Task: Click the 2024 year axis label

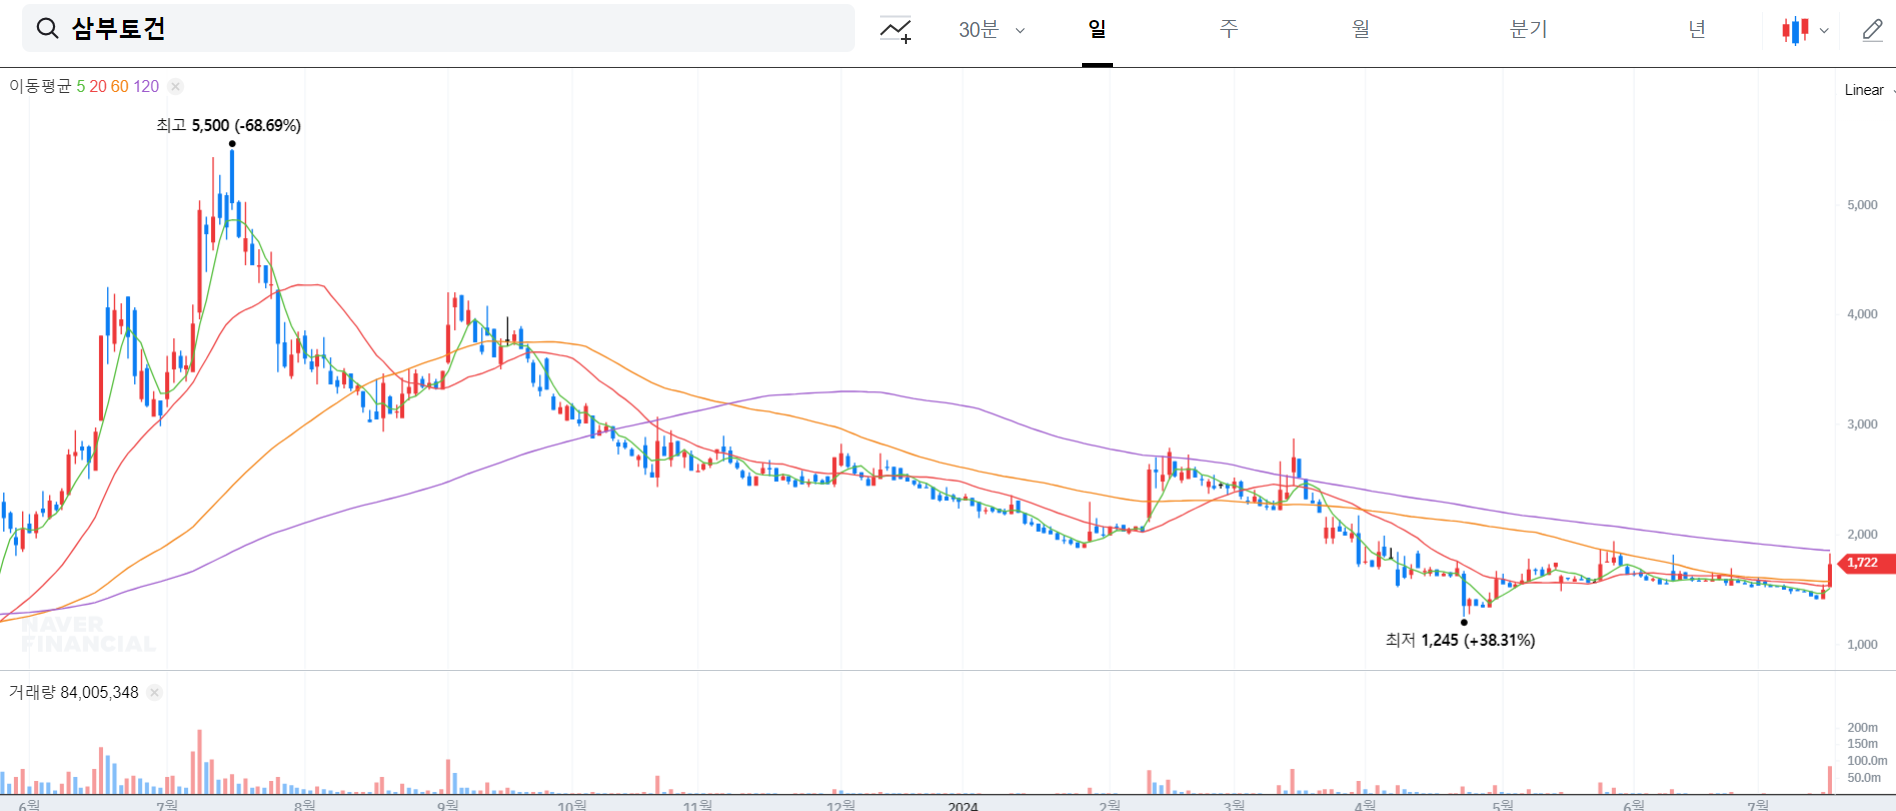Action: click(x=963, y=805)
